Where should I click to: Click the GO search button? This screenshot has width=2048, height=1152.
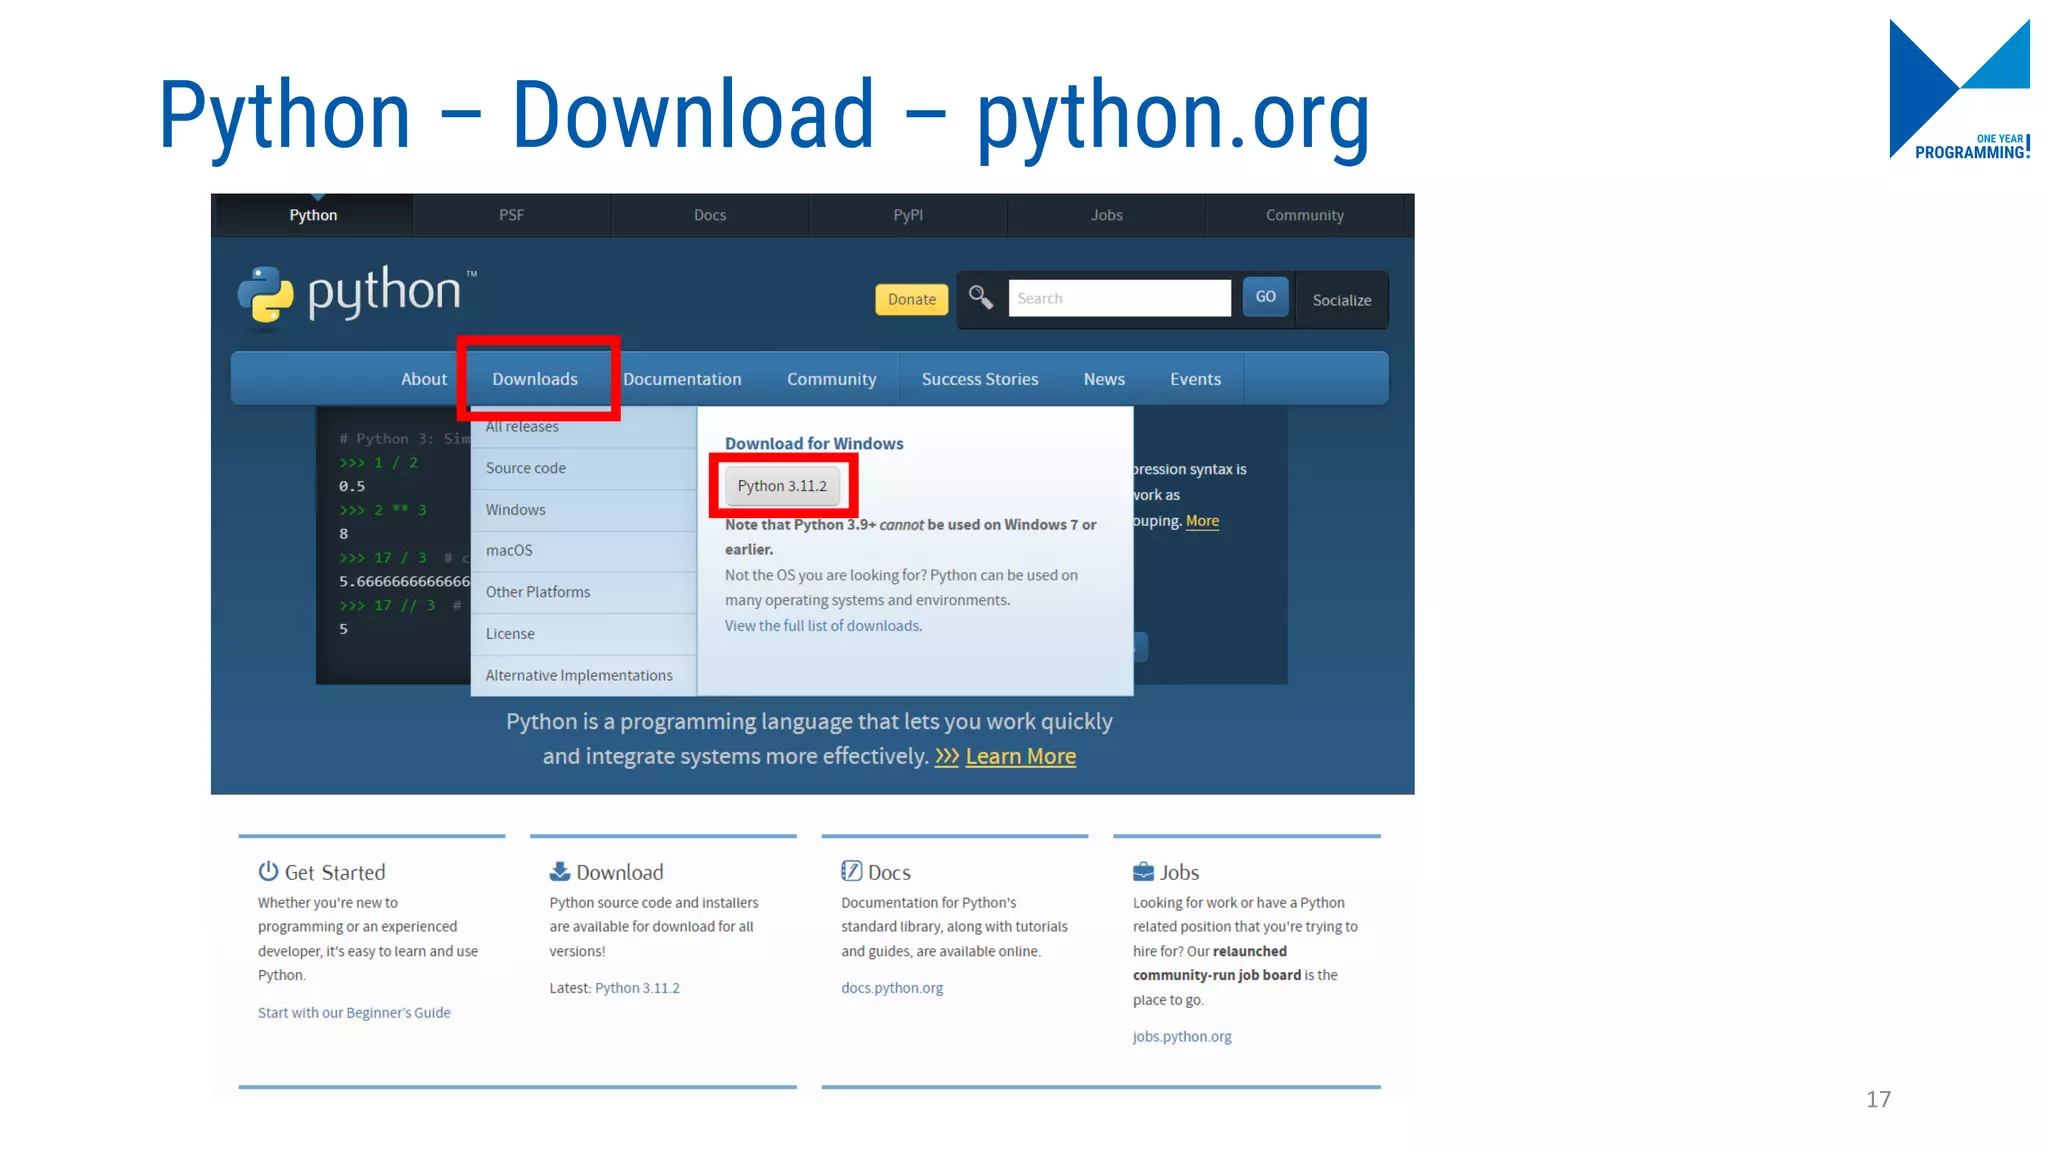(1266, 297)
